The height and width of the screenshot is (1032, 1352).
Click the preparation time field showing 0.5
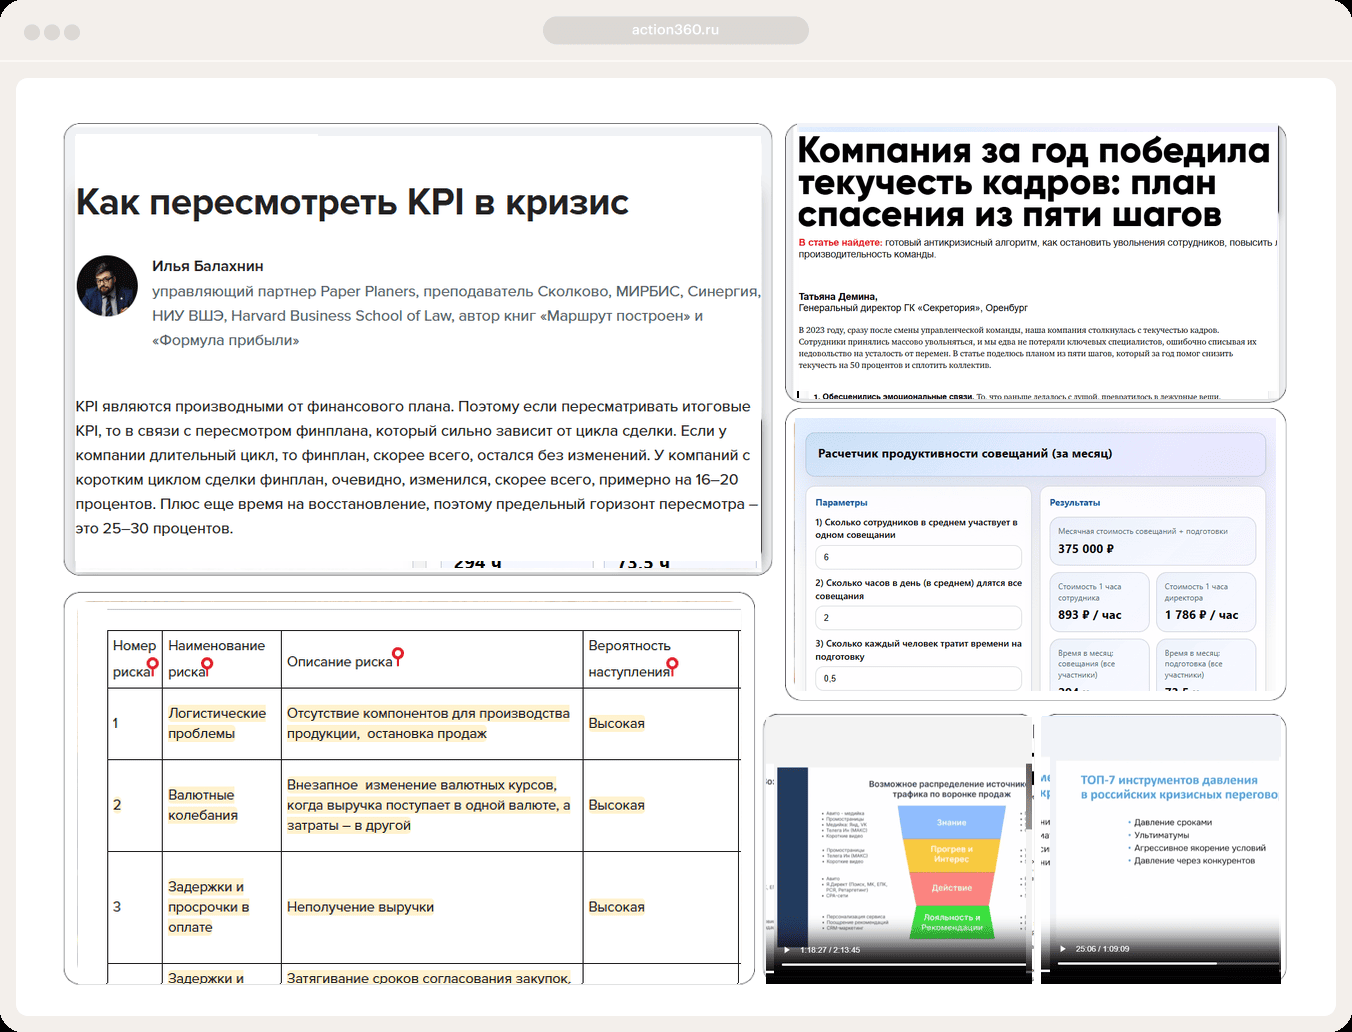[x=918, y=678]
